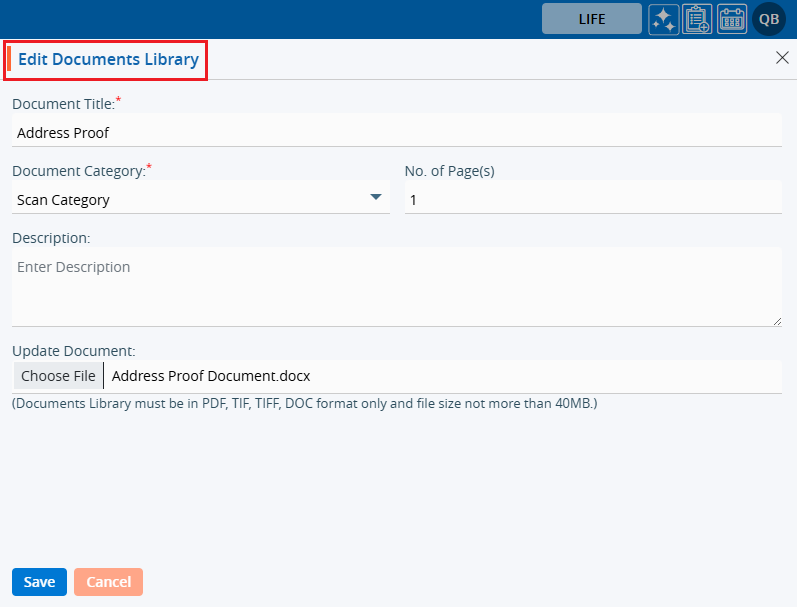Open the QB user profile avatar
This screenshot has height=607, width=797.
(x=769, y=19)
